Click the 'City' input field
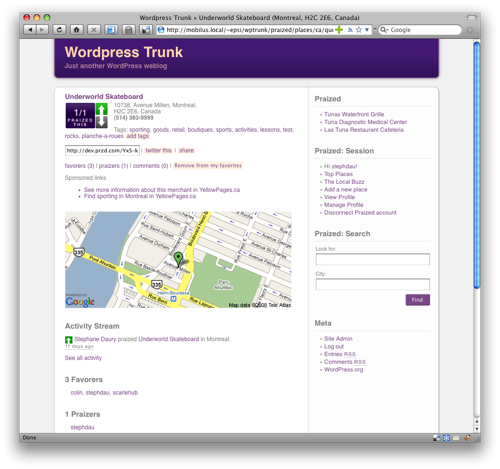Image resolution: width=500 pixels, height=469 pixels. click(x=373, y=284)
